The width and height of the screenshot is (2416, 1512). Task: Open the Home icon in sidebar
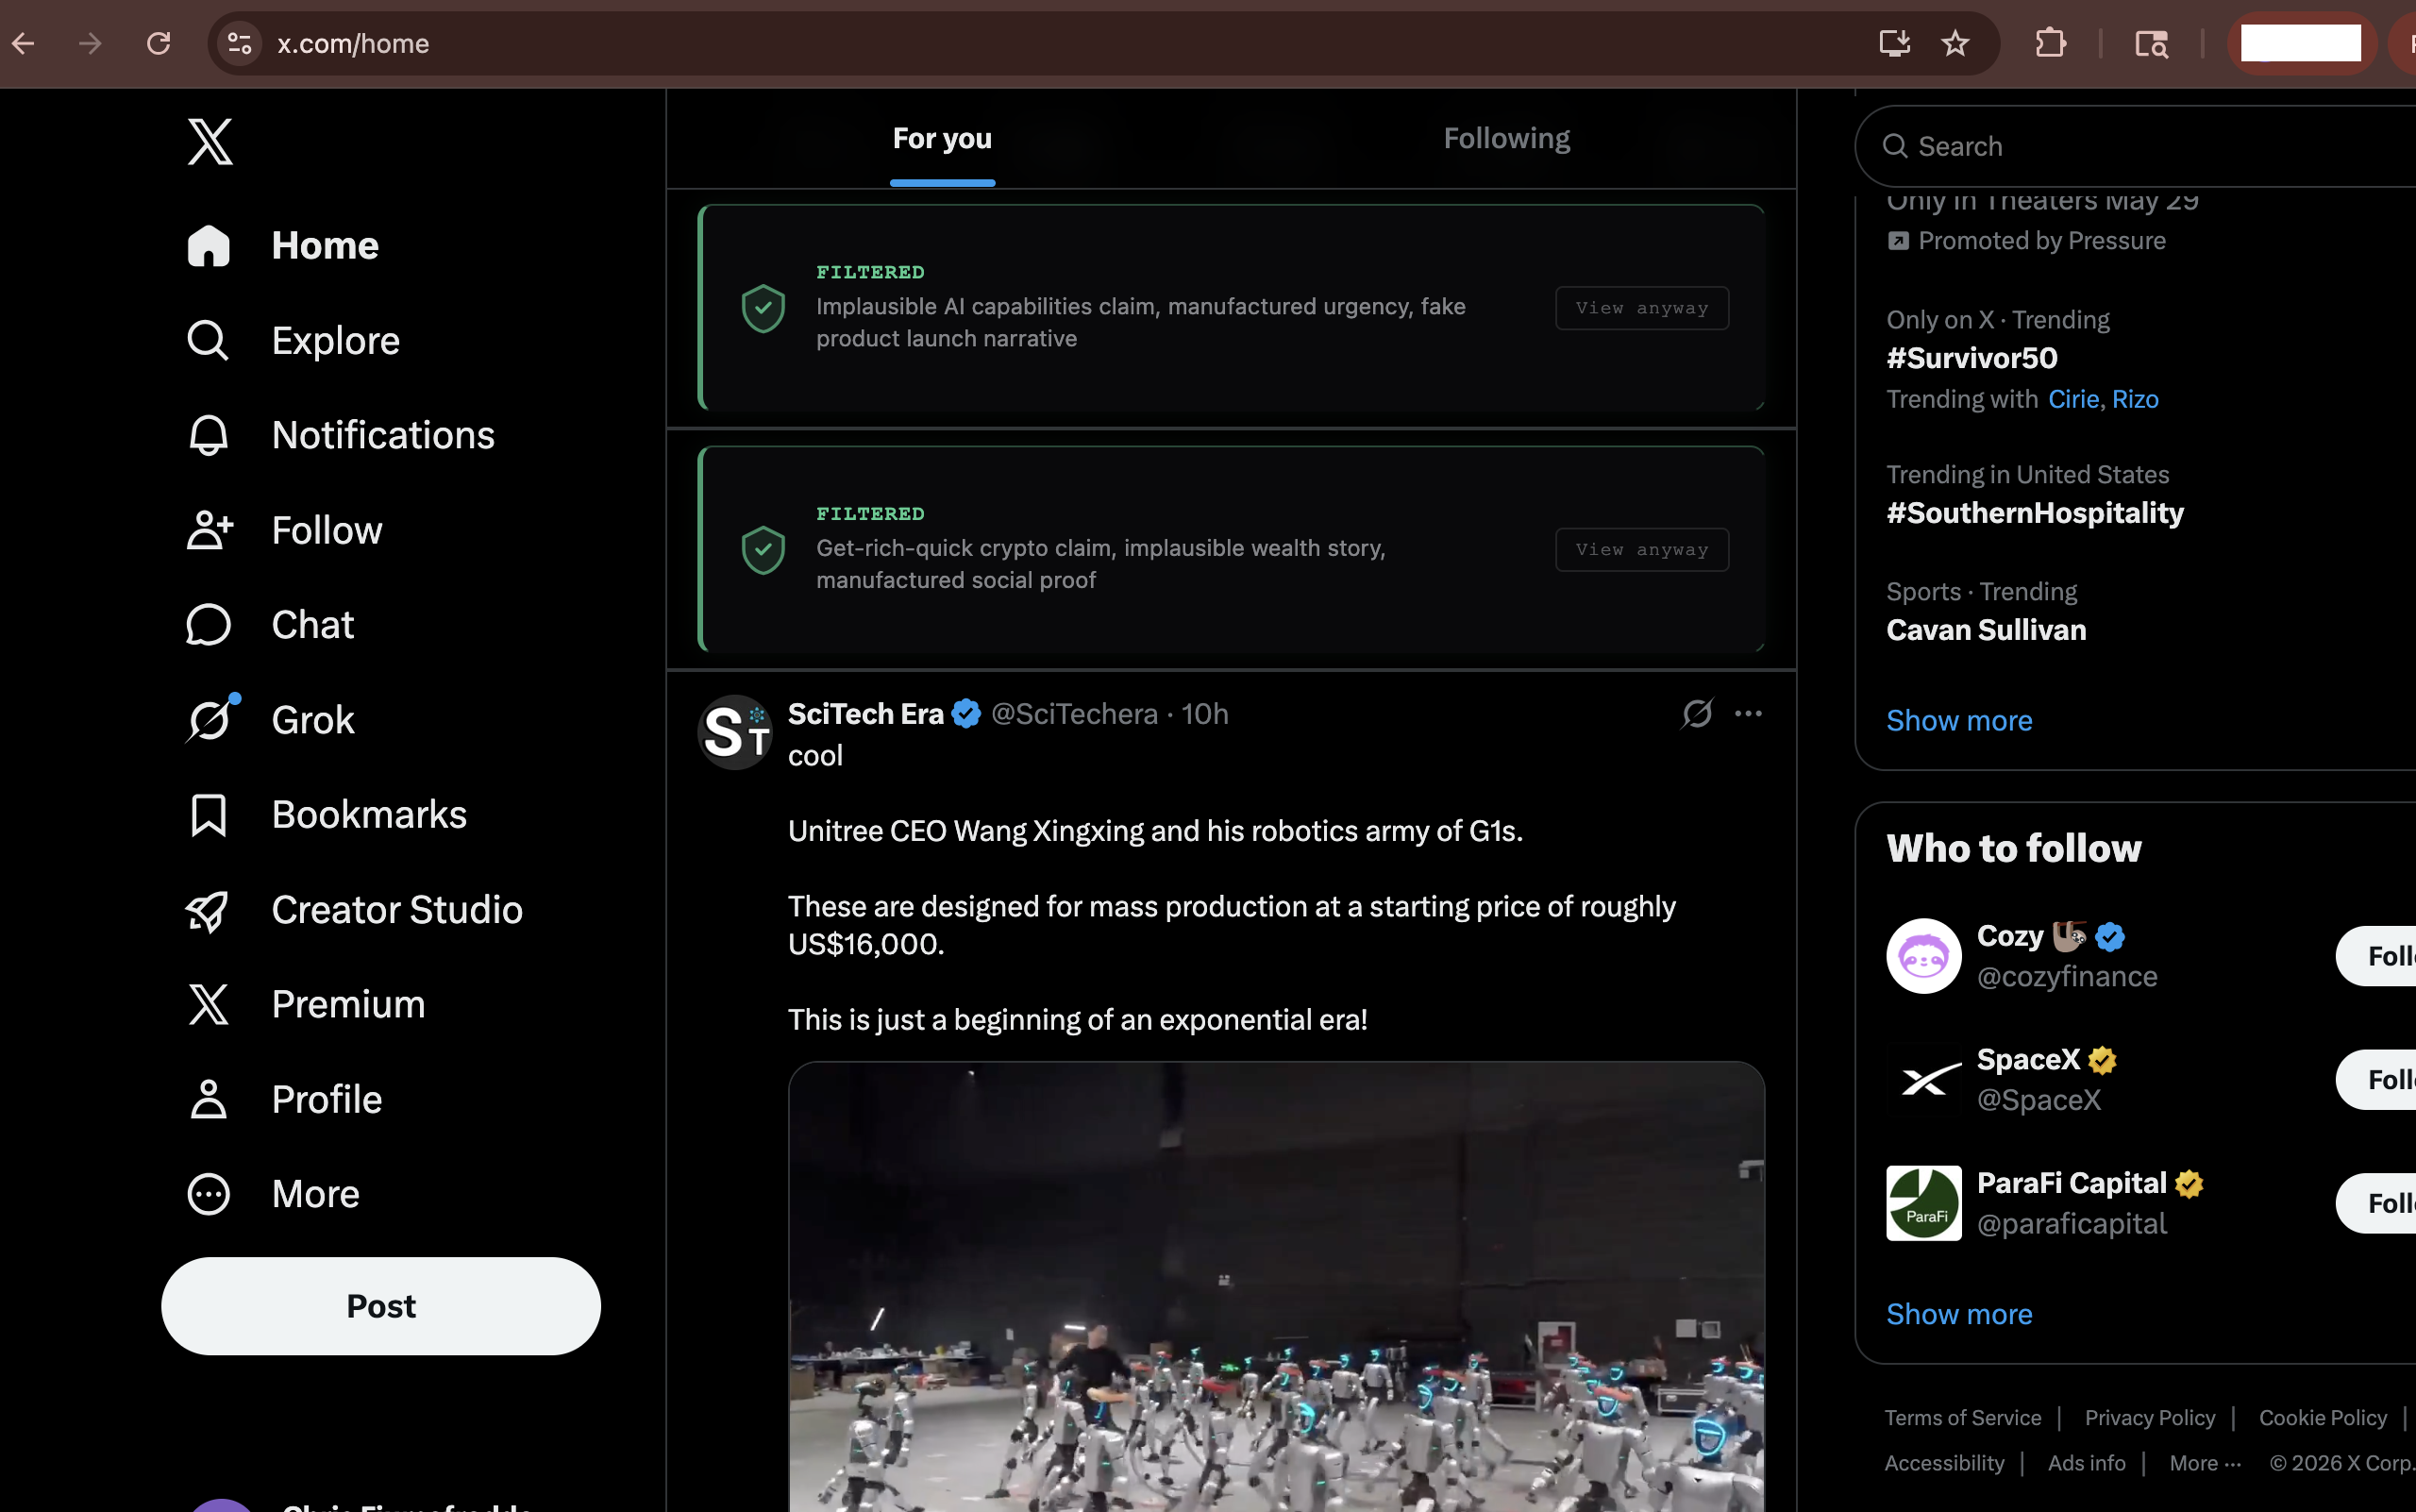(x=209, y=246)
